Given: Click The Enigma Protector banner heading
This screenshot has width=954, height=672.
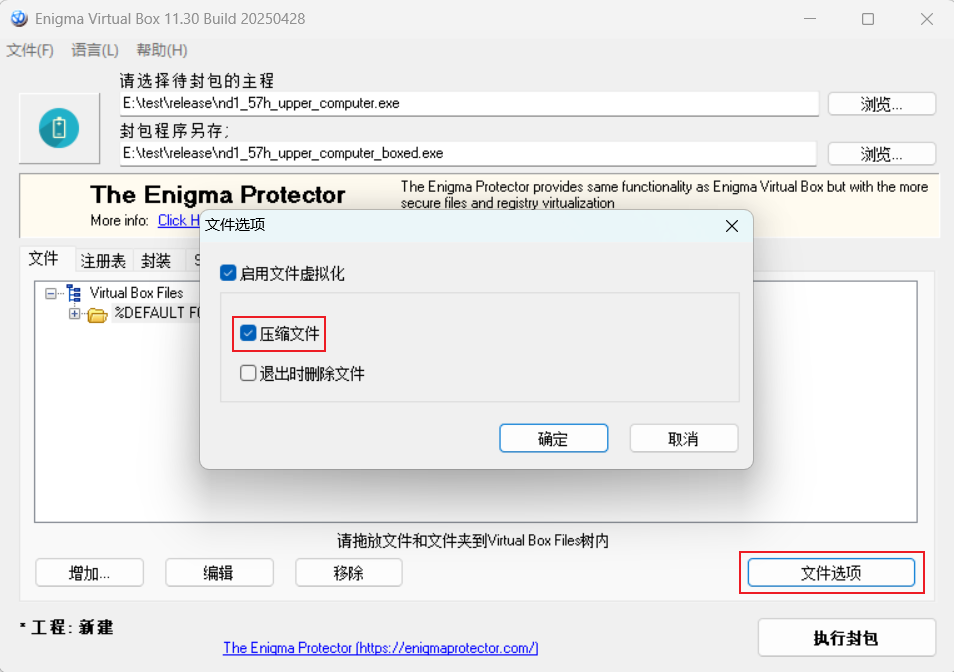Looking at the screenshot, I should [218, 195].
